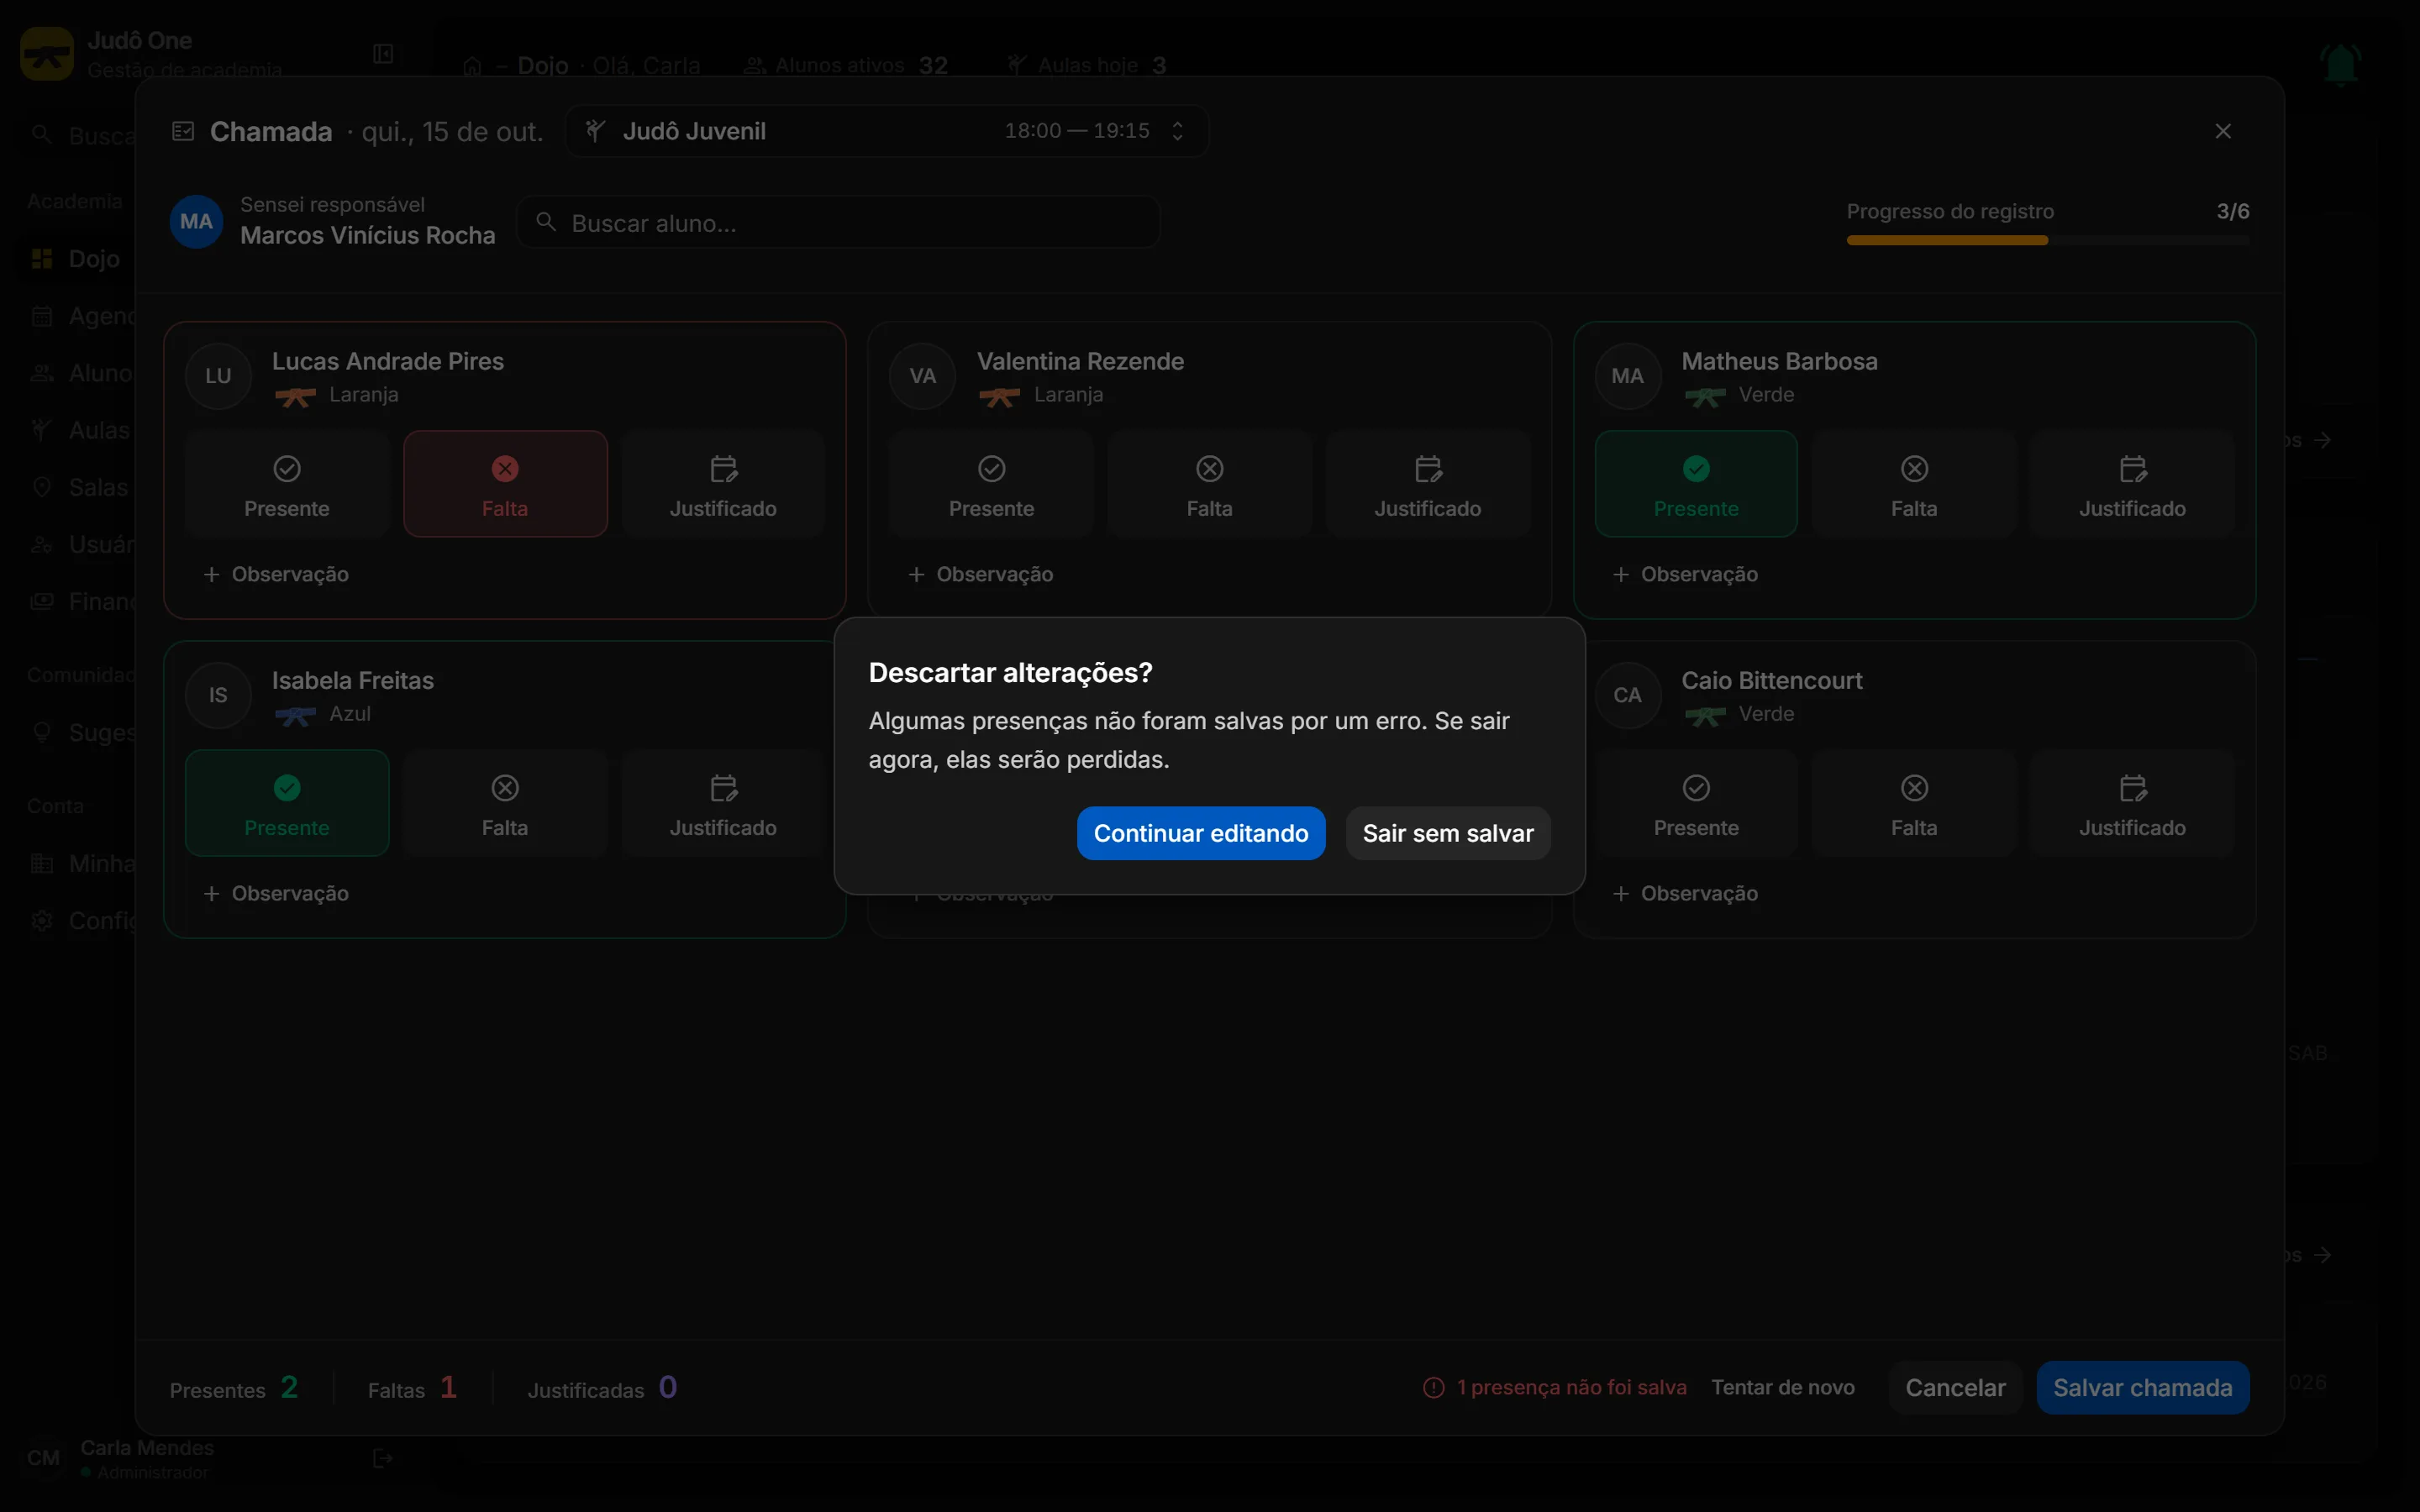
Task: Click the blue belt icon for Isabela
Action: 295,716
